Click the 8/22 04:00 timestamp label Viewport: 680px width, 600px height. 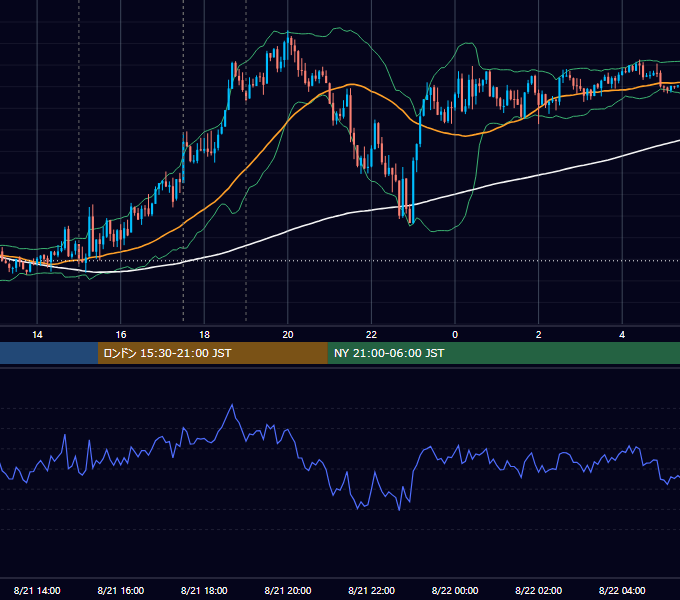622,590
